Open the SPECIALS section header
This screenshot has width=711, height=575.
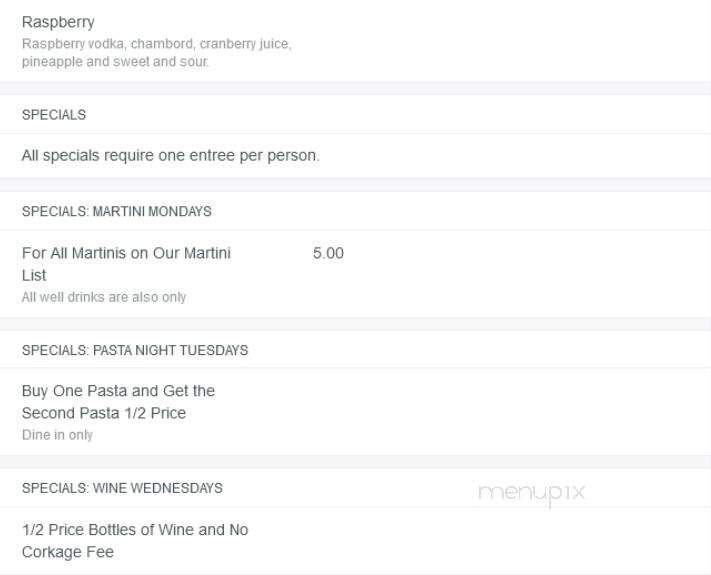[x=54, y=115]
